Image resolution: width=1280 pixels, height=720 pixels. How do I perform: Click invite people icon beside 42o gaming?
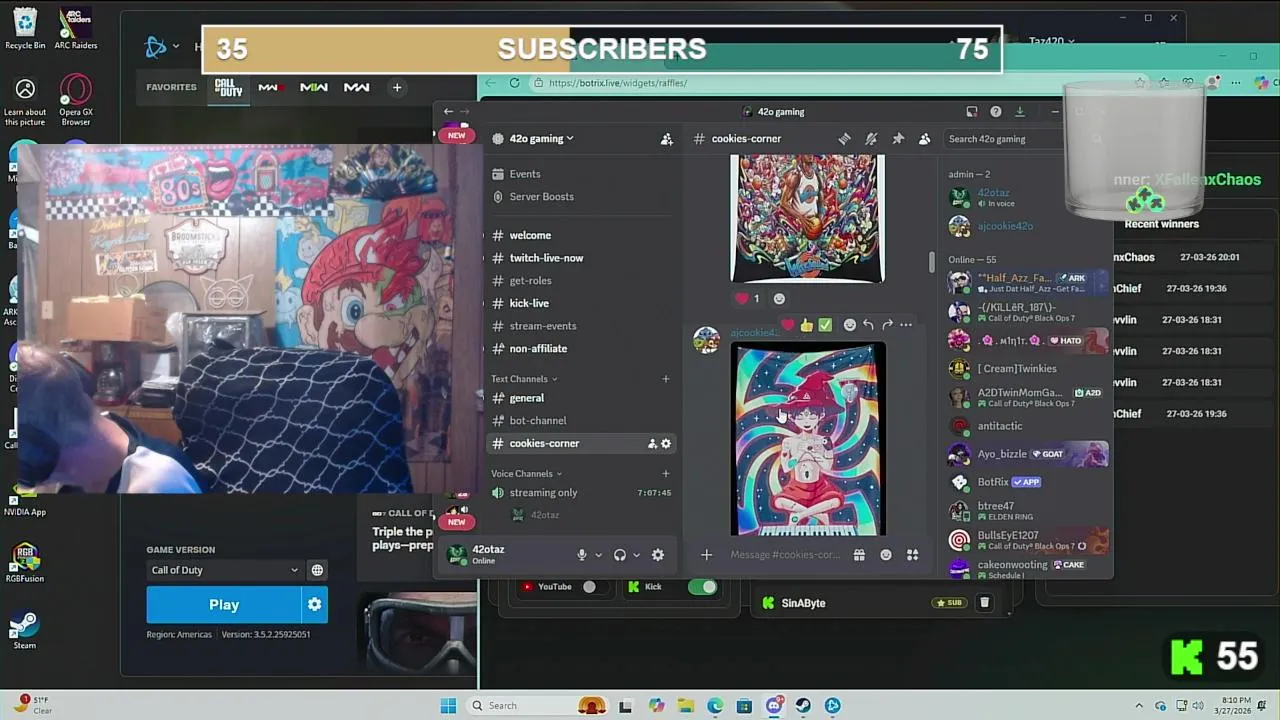click(666, 139)
